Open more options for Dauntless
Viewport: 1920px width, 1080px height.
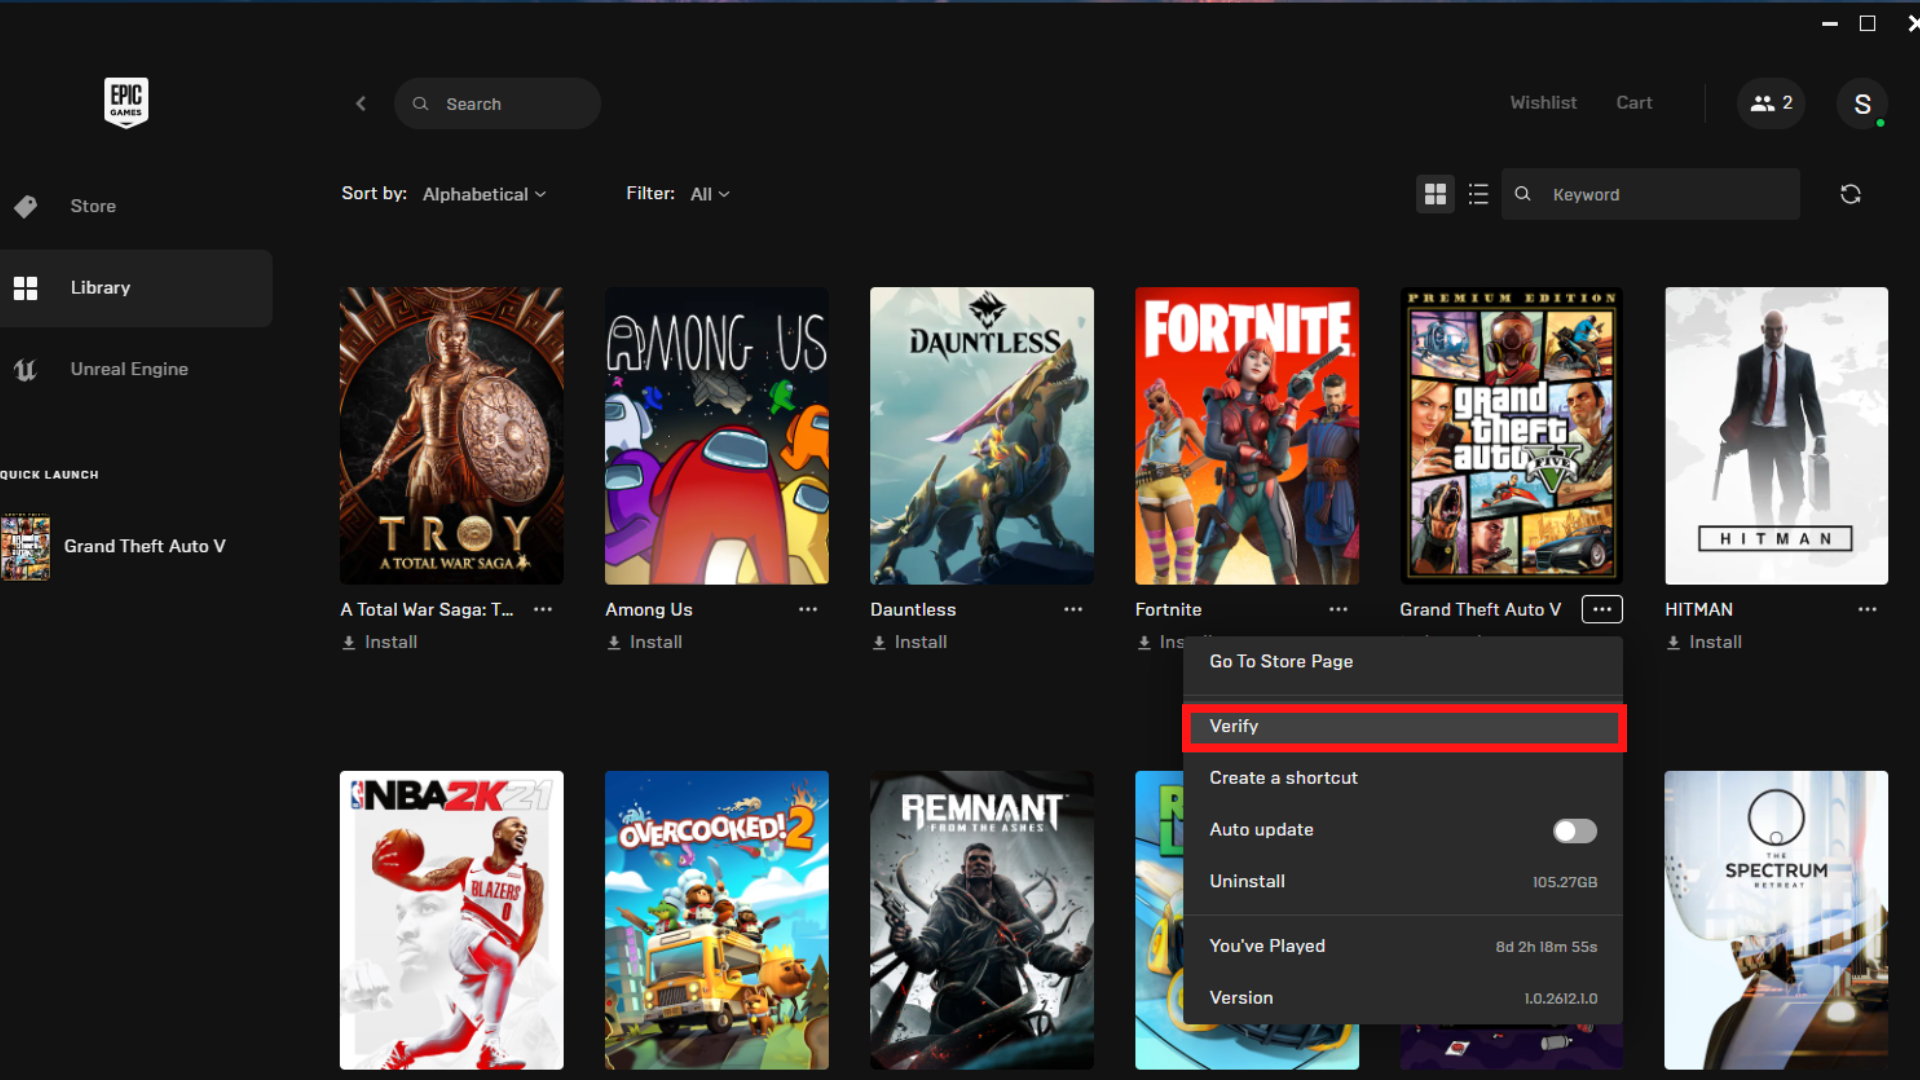click(1073, 609)
